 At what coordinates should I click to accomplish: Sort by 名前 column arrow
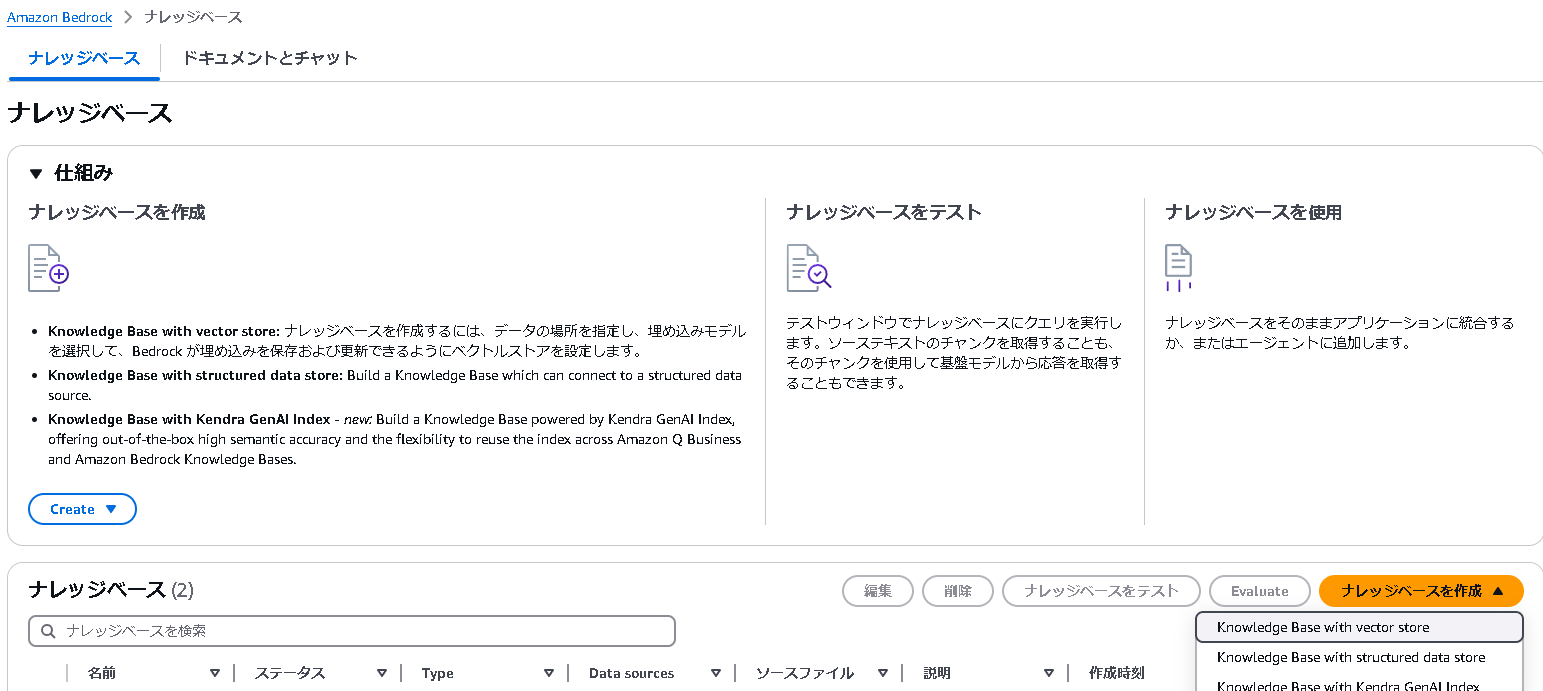coord(215,673)
